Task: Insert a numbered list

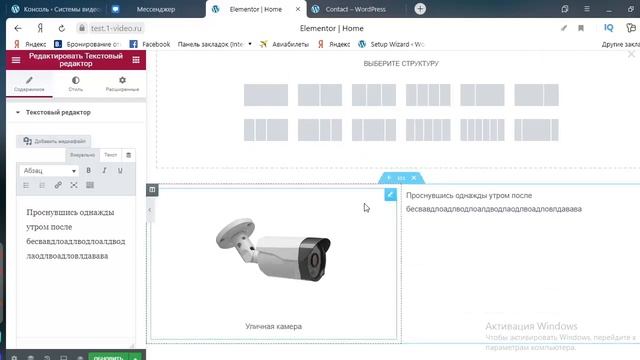Action: click(42, 185)
